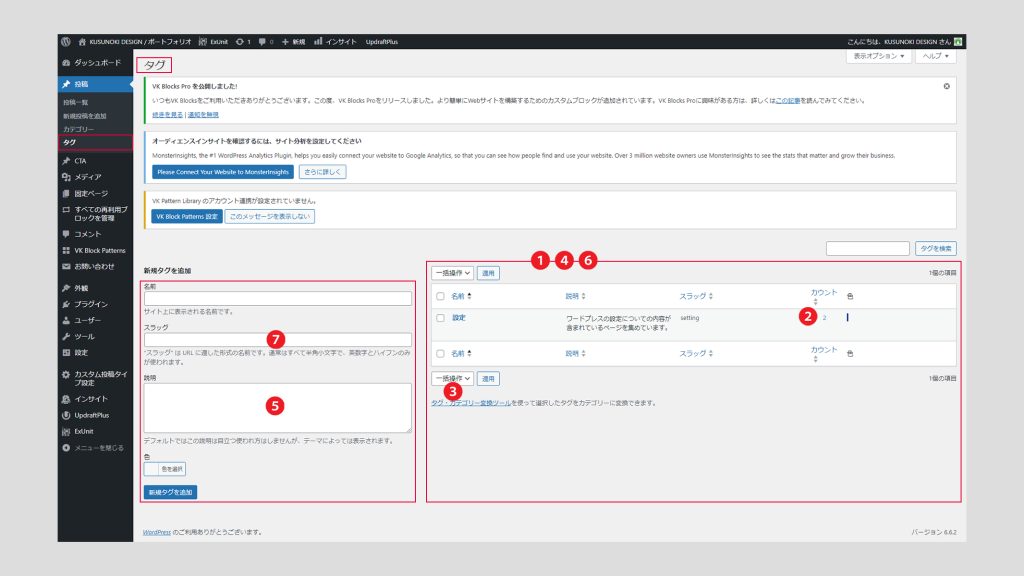Expand the 表示オプション screen options panel
The width and height of the screenshot is (1024, 576).
(881, 57)
